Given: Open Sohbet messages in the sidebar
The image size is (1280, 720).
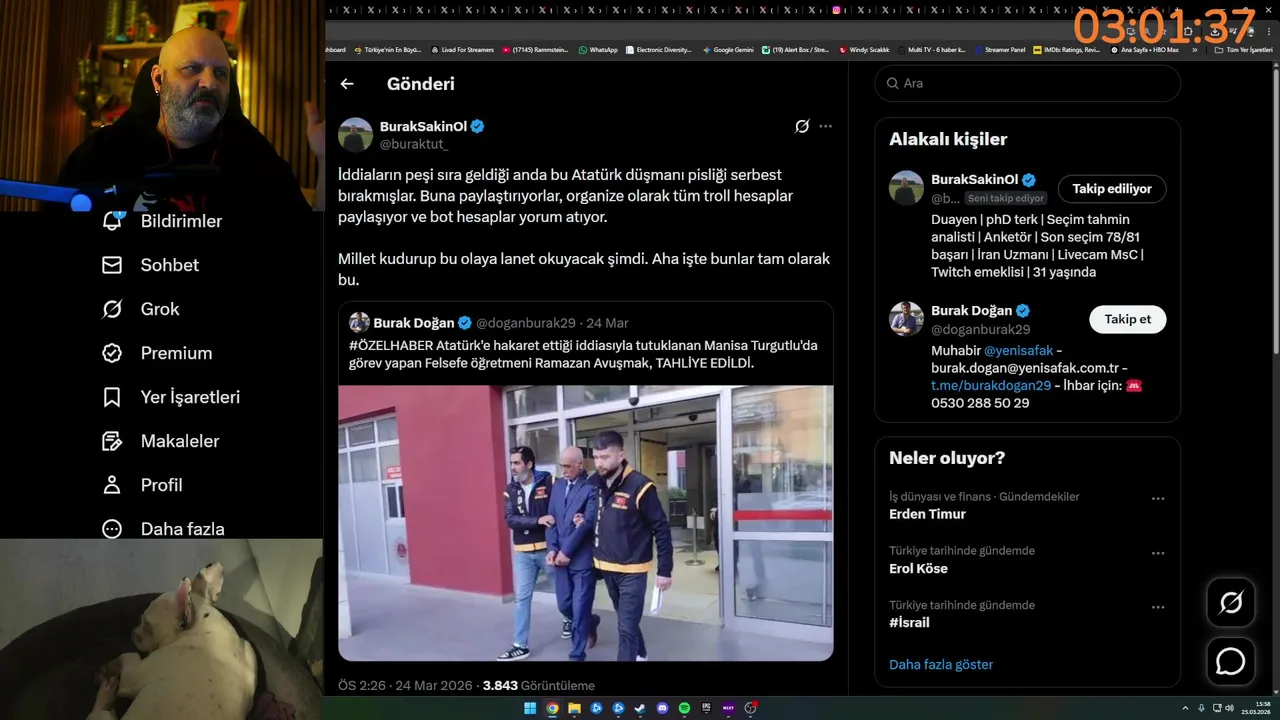Looking at the screenshot, I should (x=150, y=265).
